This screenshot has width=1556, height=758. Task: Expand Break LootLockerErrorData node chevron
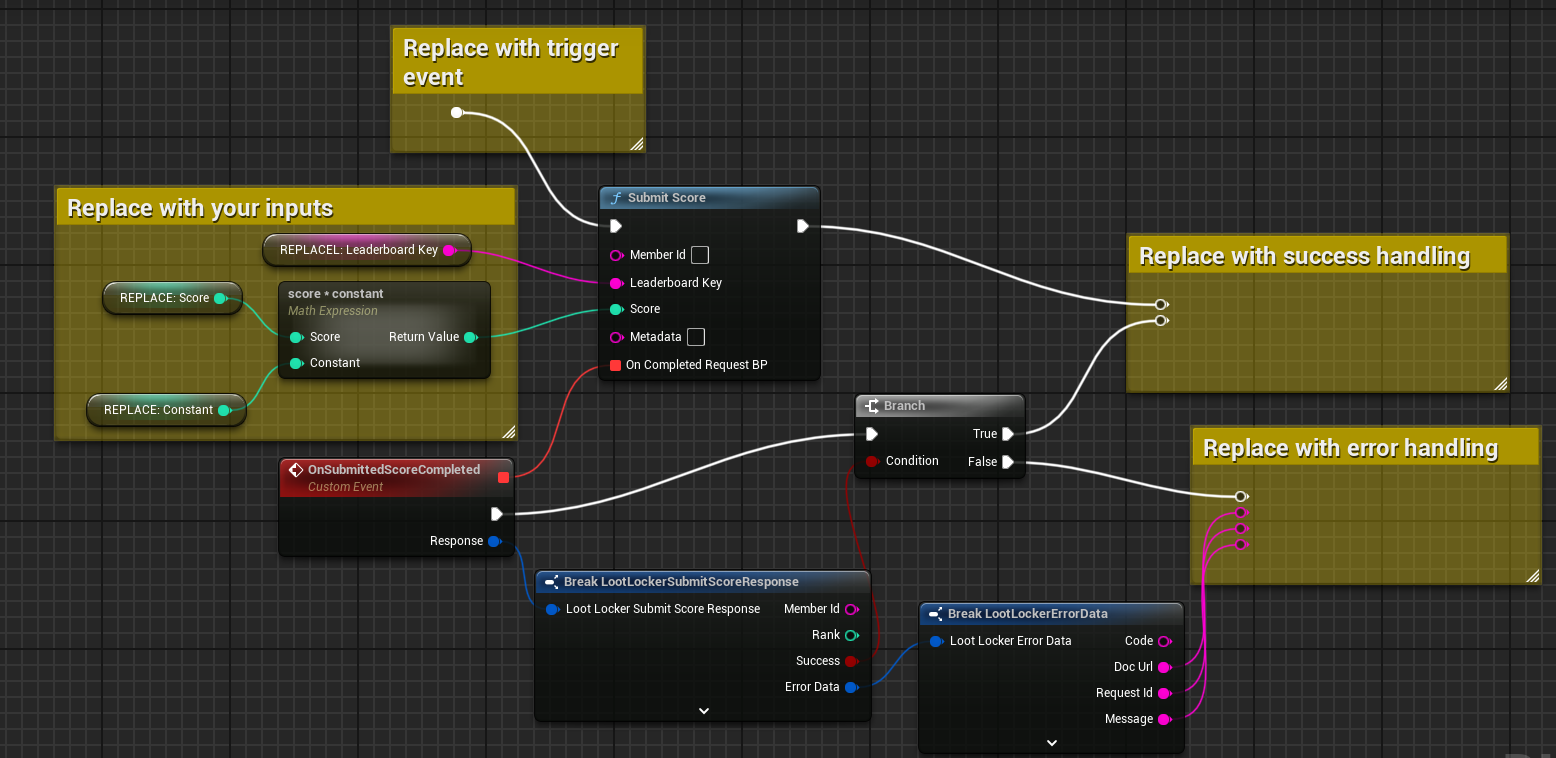point(1051,743)
